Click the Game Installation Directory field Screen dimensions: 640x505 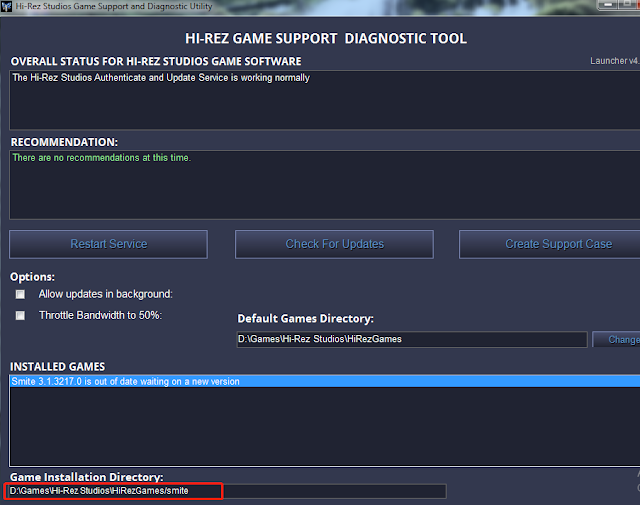227,491
